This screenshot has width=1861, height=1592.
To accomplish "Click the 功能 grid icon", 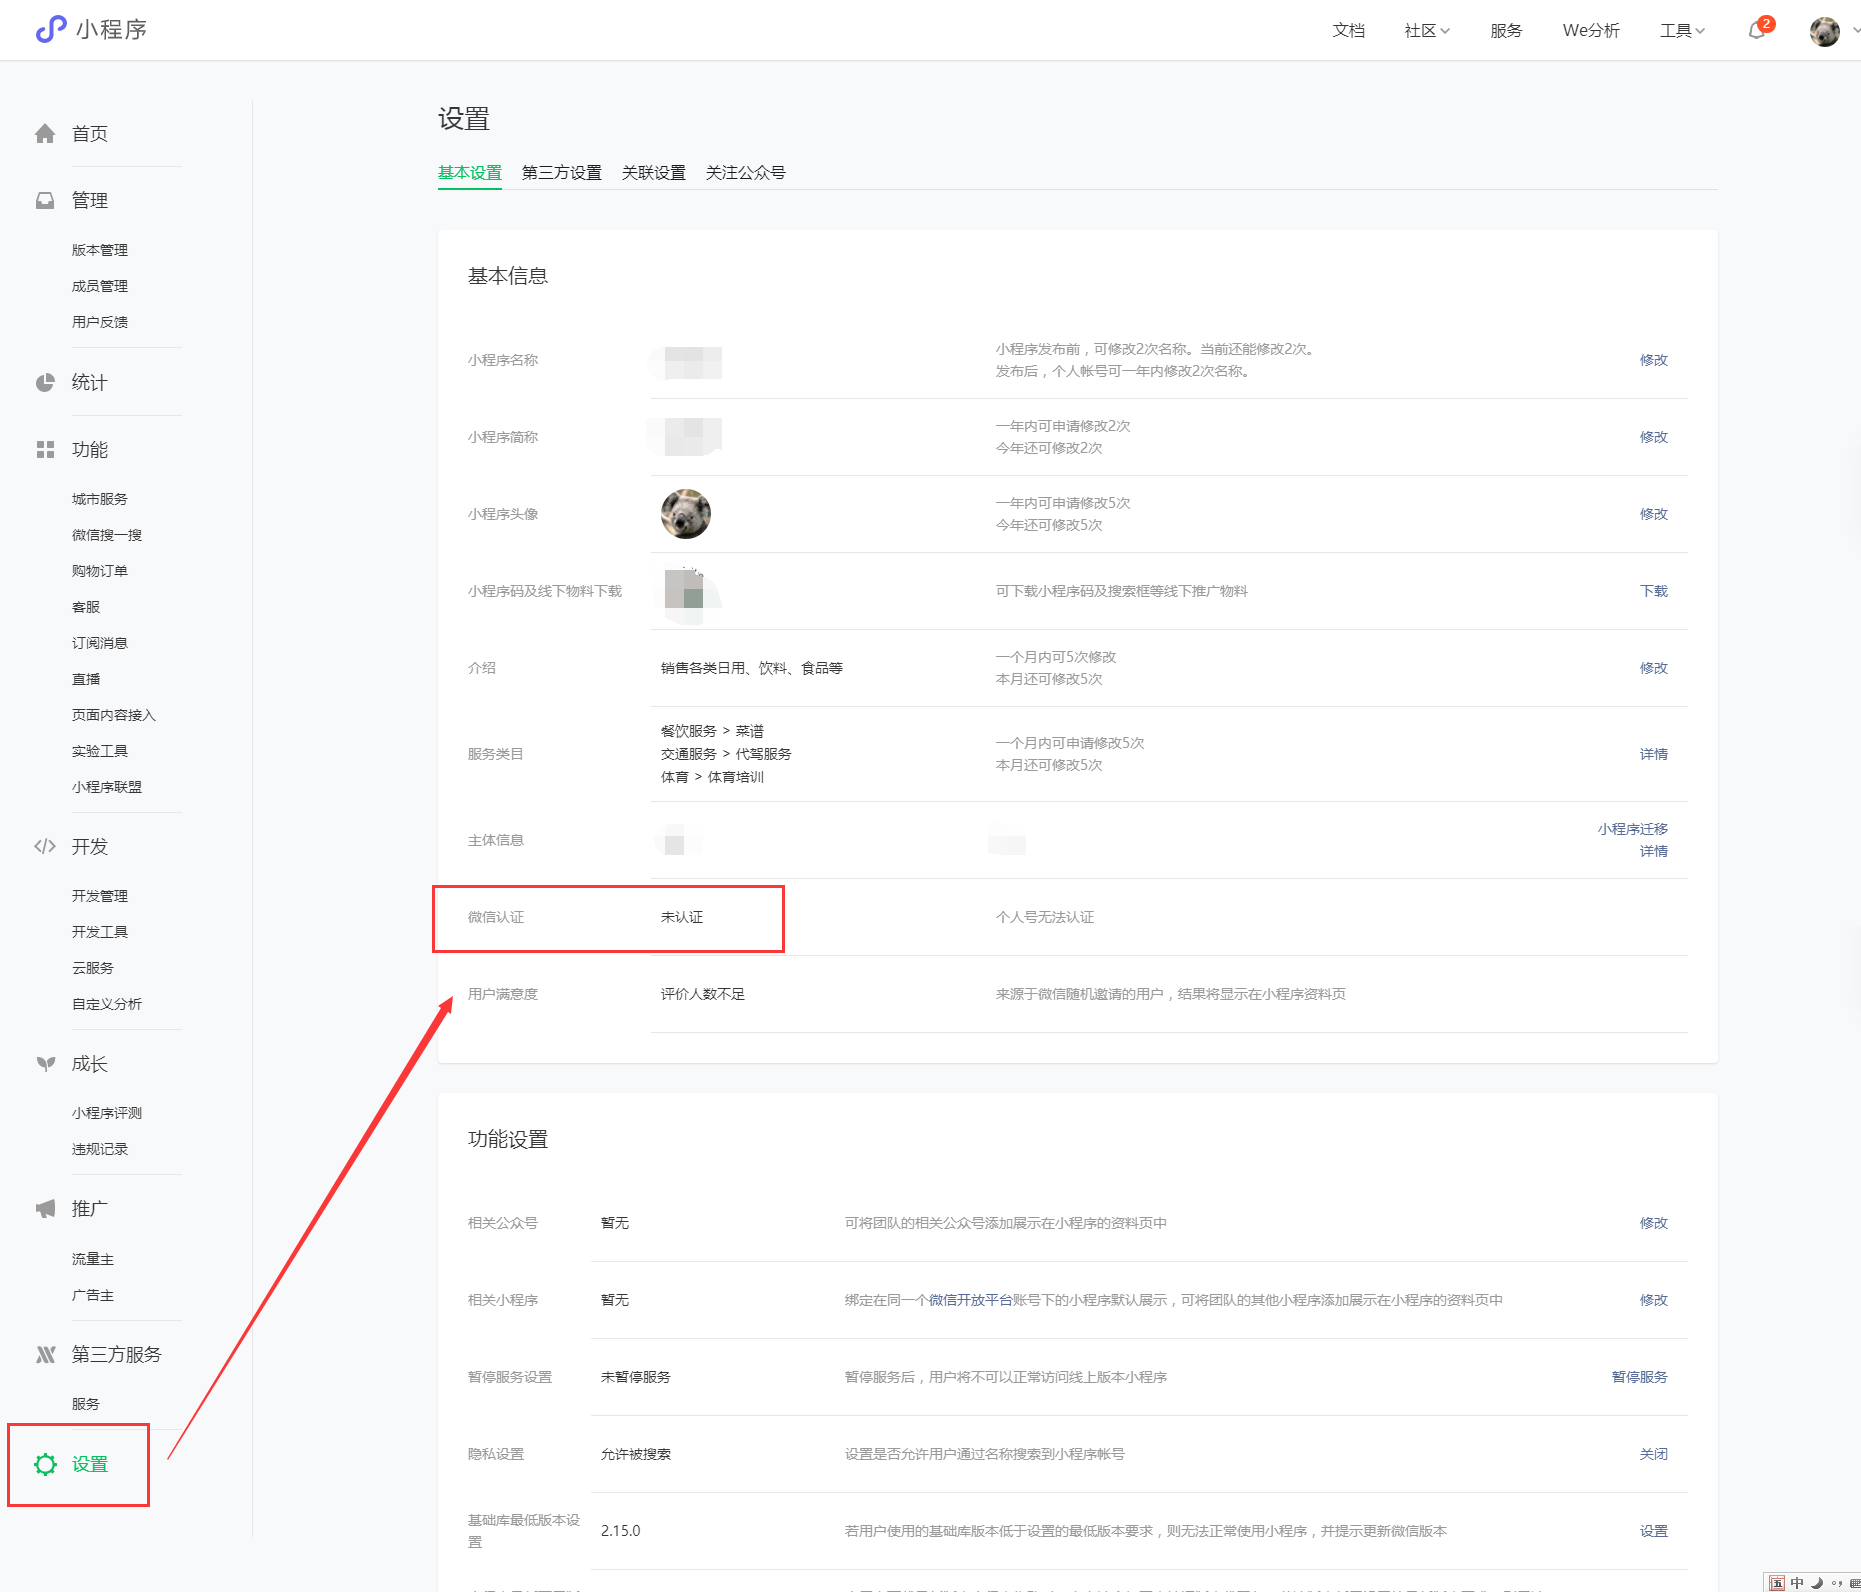I will [45, 450].
